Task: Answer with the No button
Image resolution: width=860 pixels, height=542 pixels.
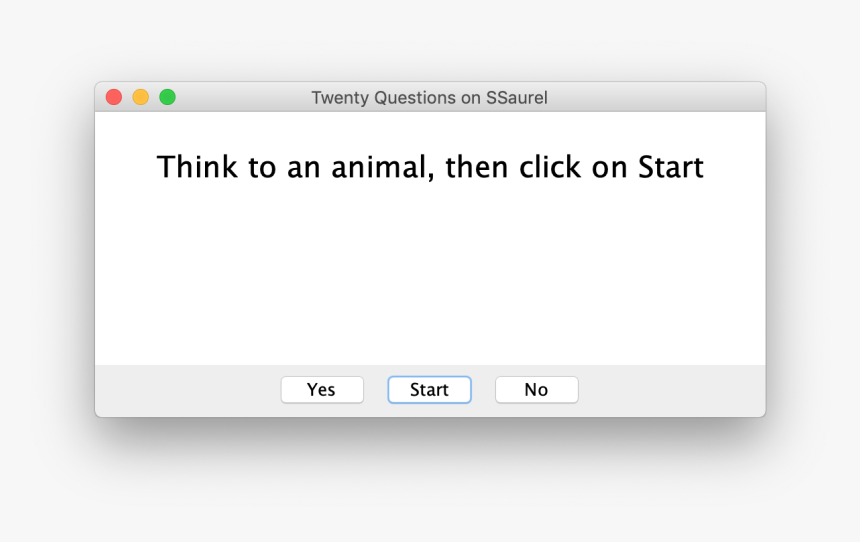Action: pyautogui.click(x=536, y=390)
